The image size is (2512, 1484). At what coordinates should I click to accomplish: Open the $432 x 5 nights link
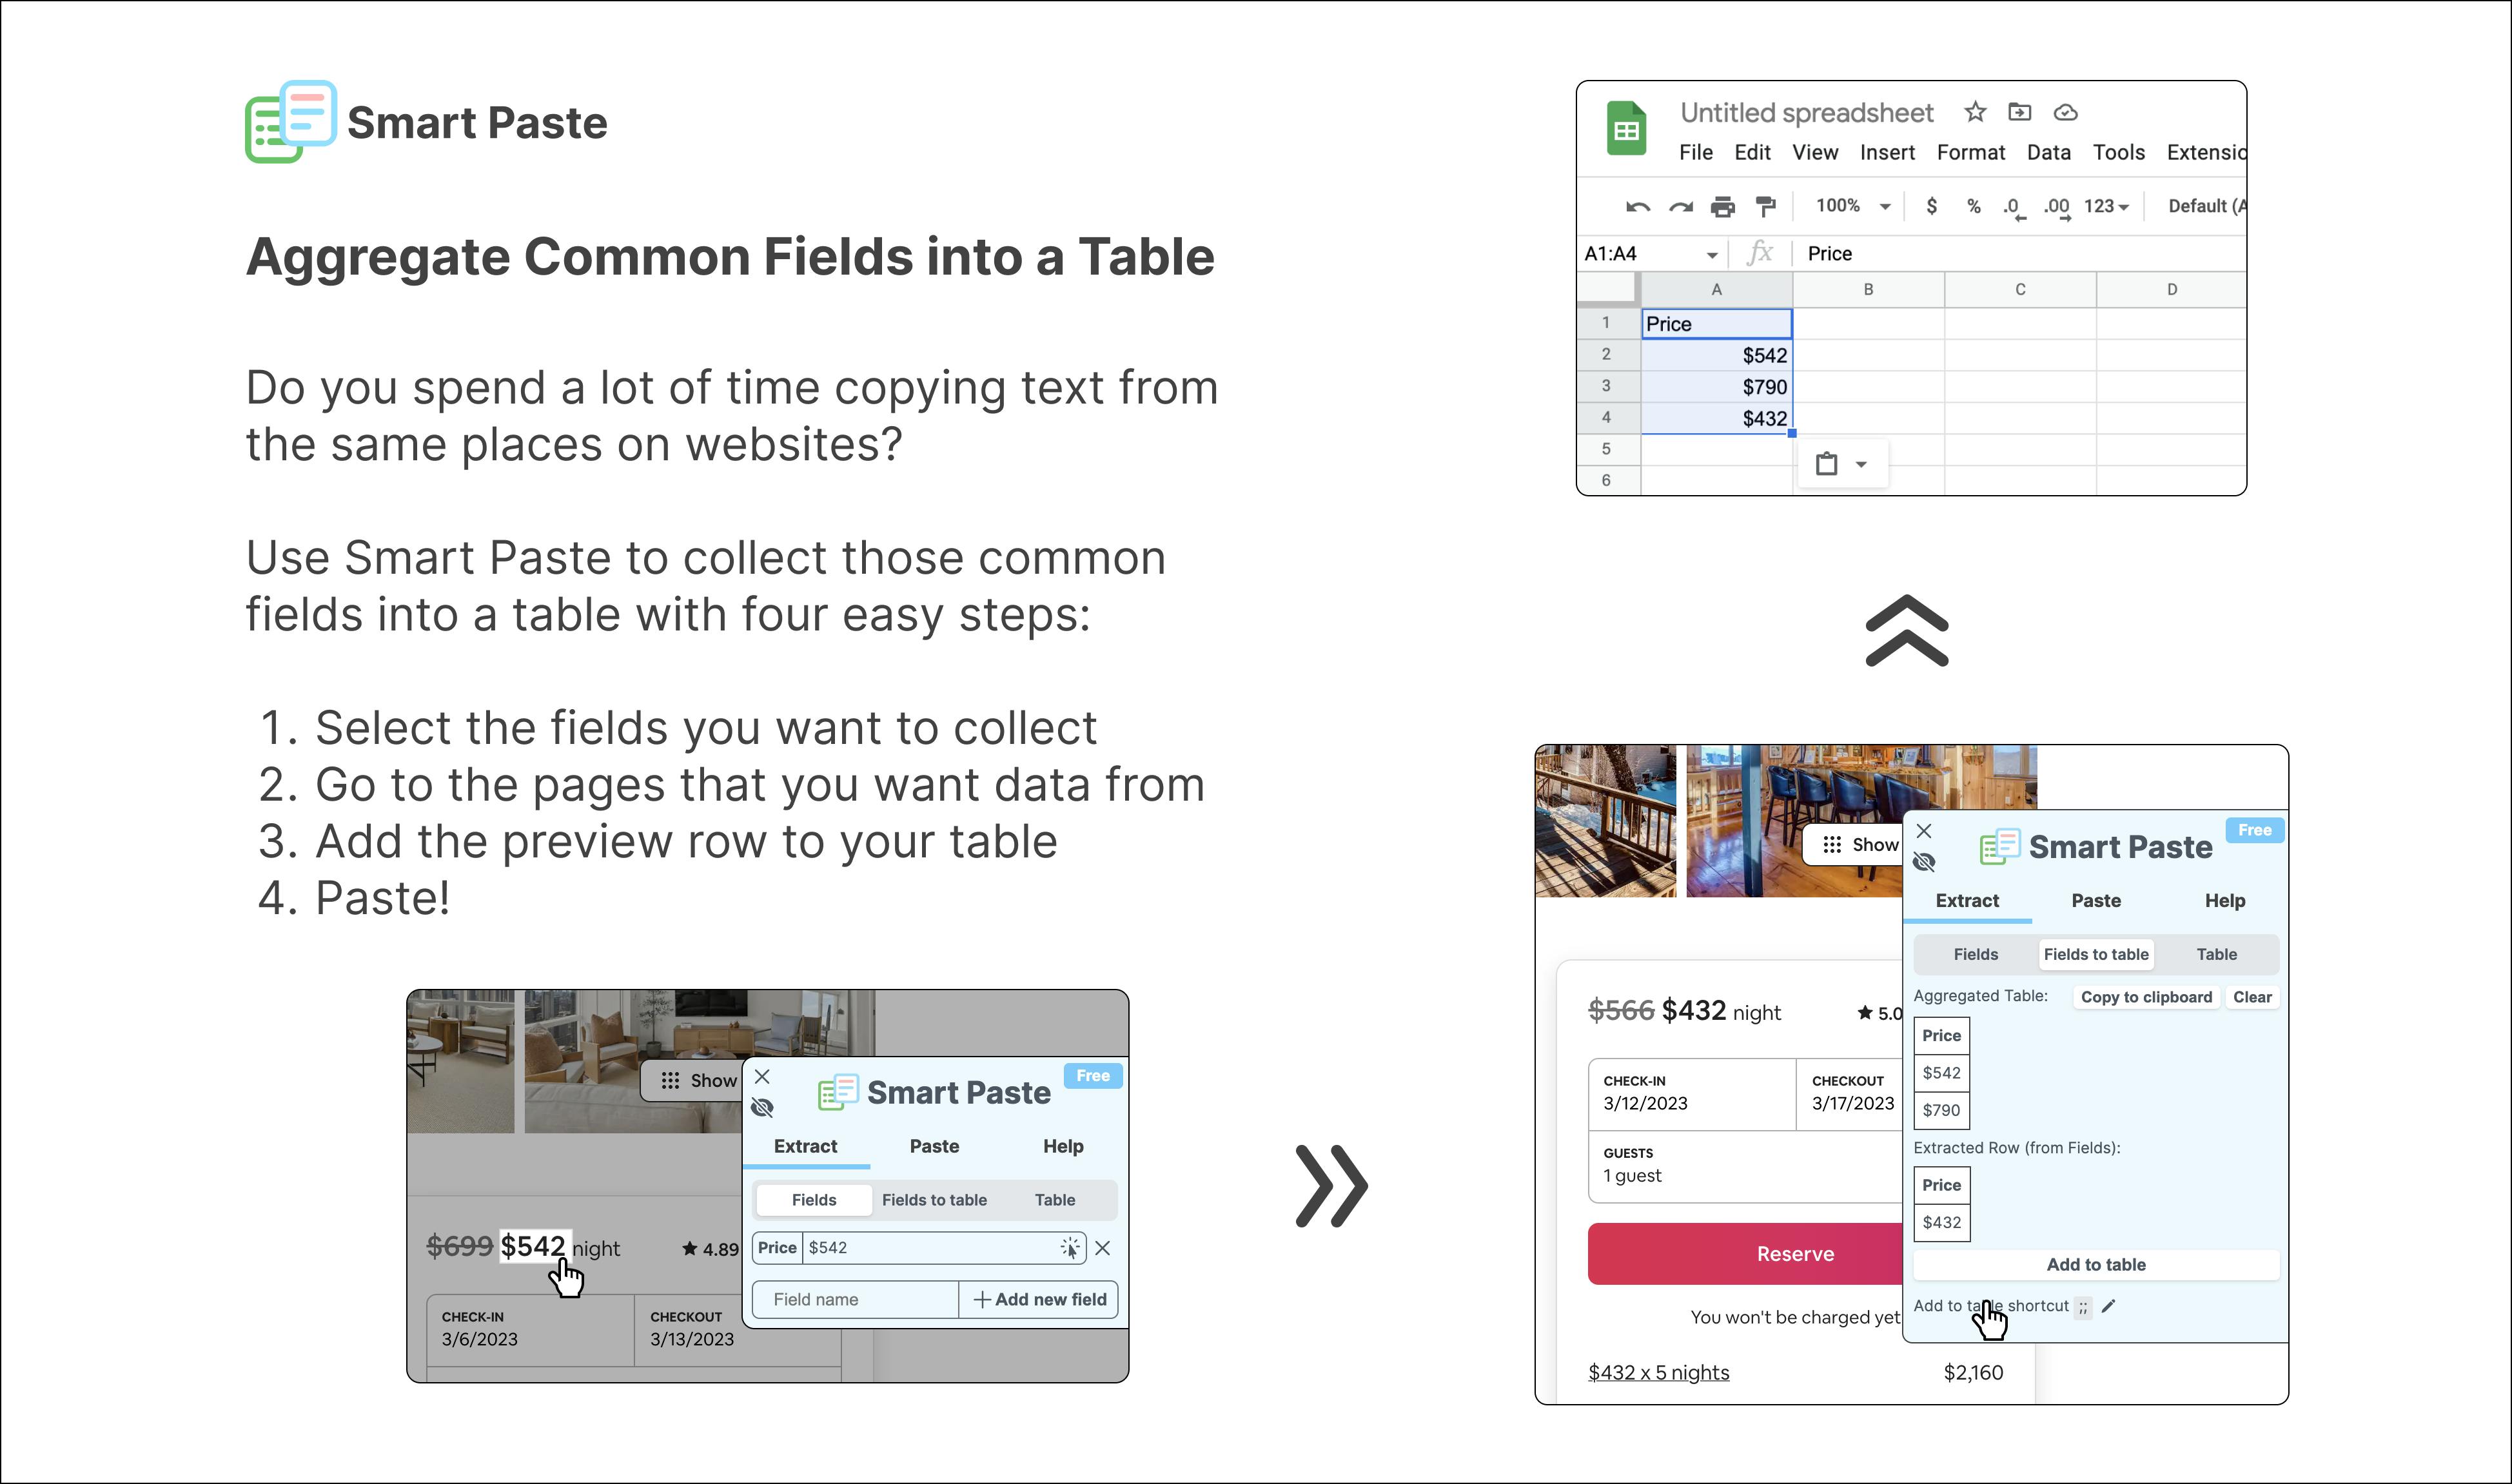(1659, 1373)
